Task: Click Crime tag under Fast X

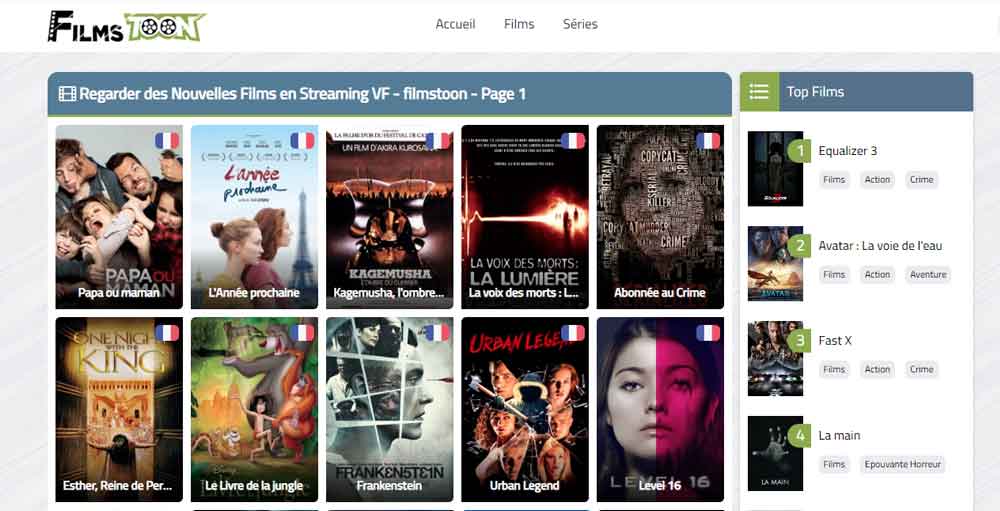Action: 922,369
